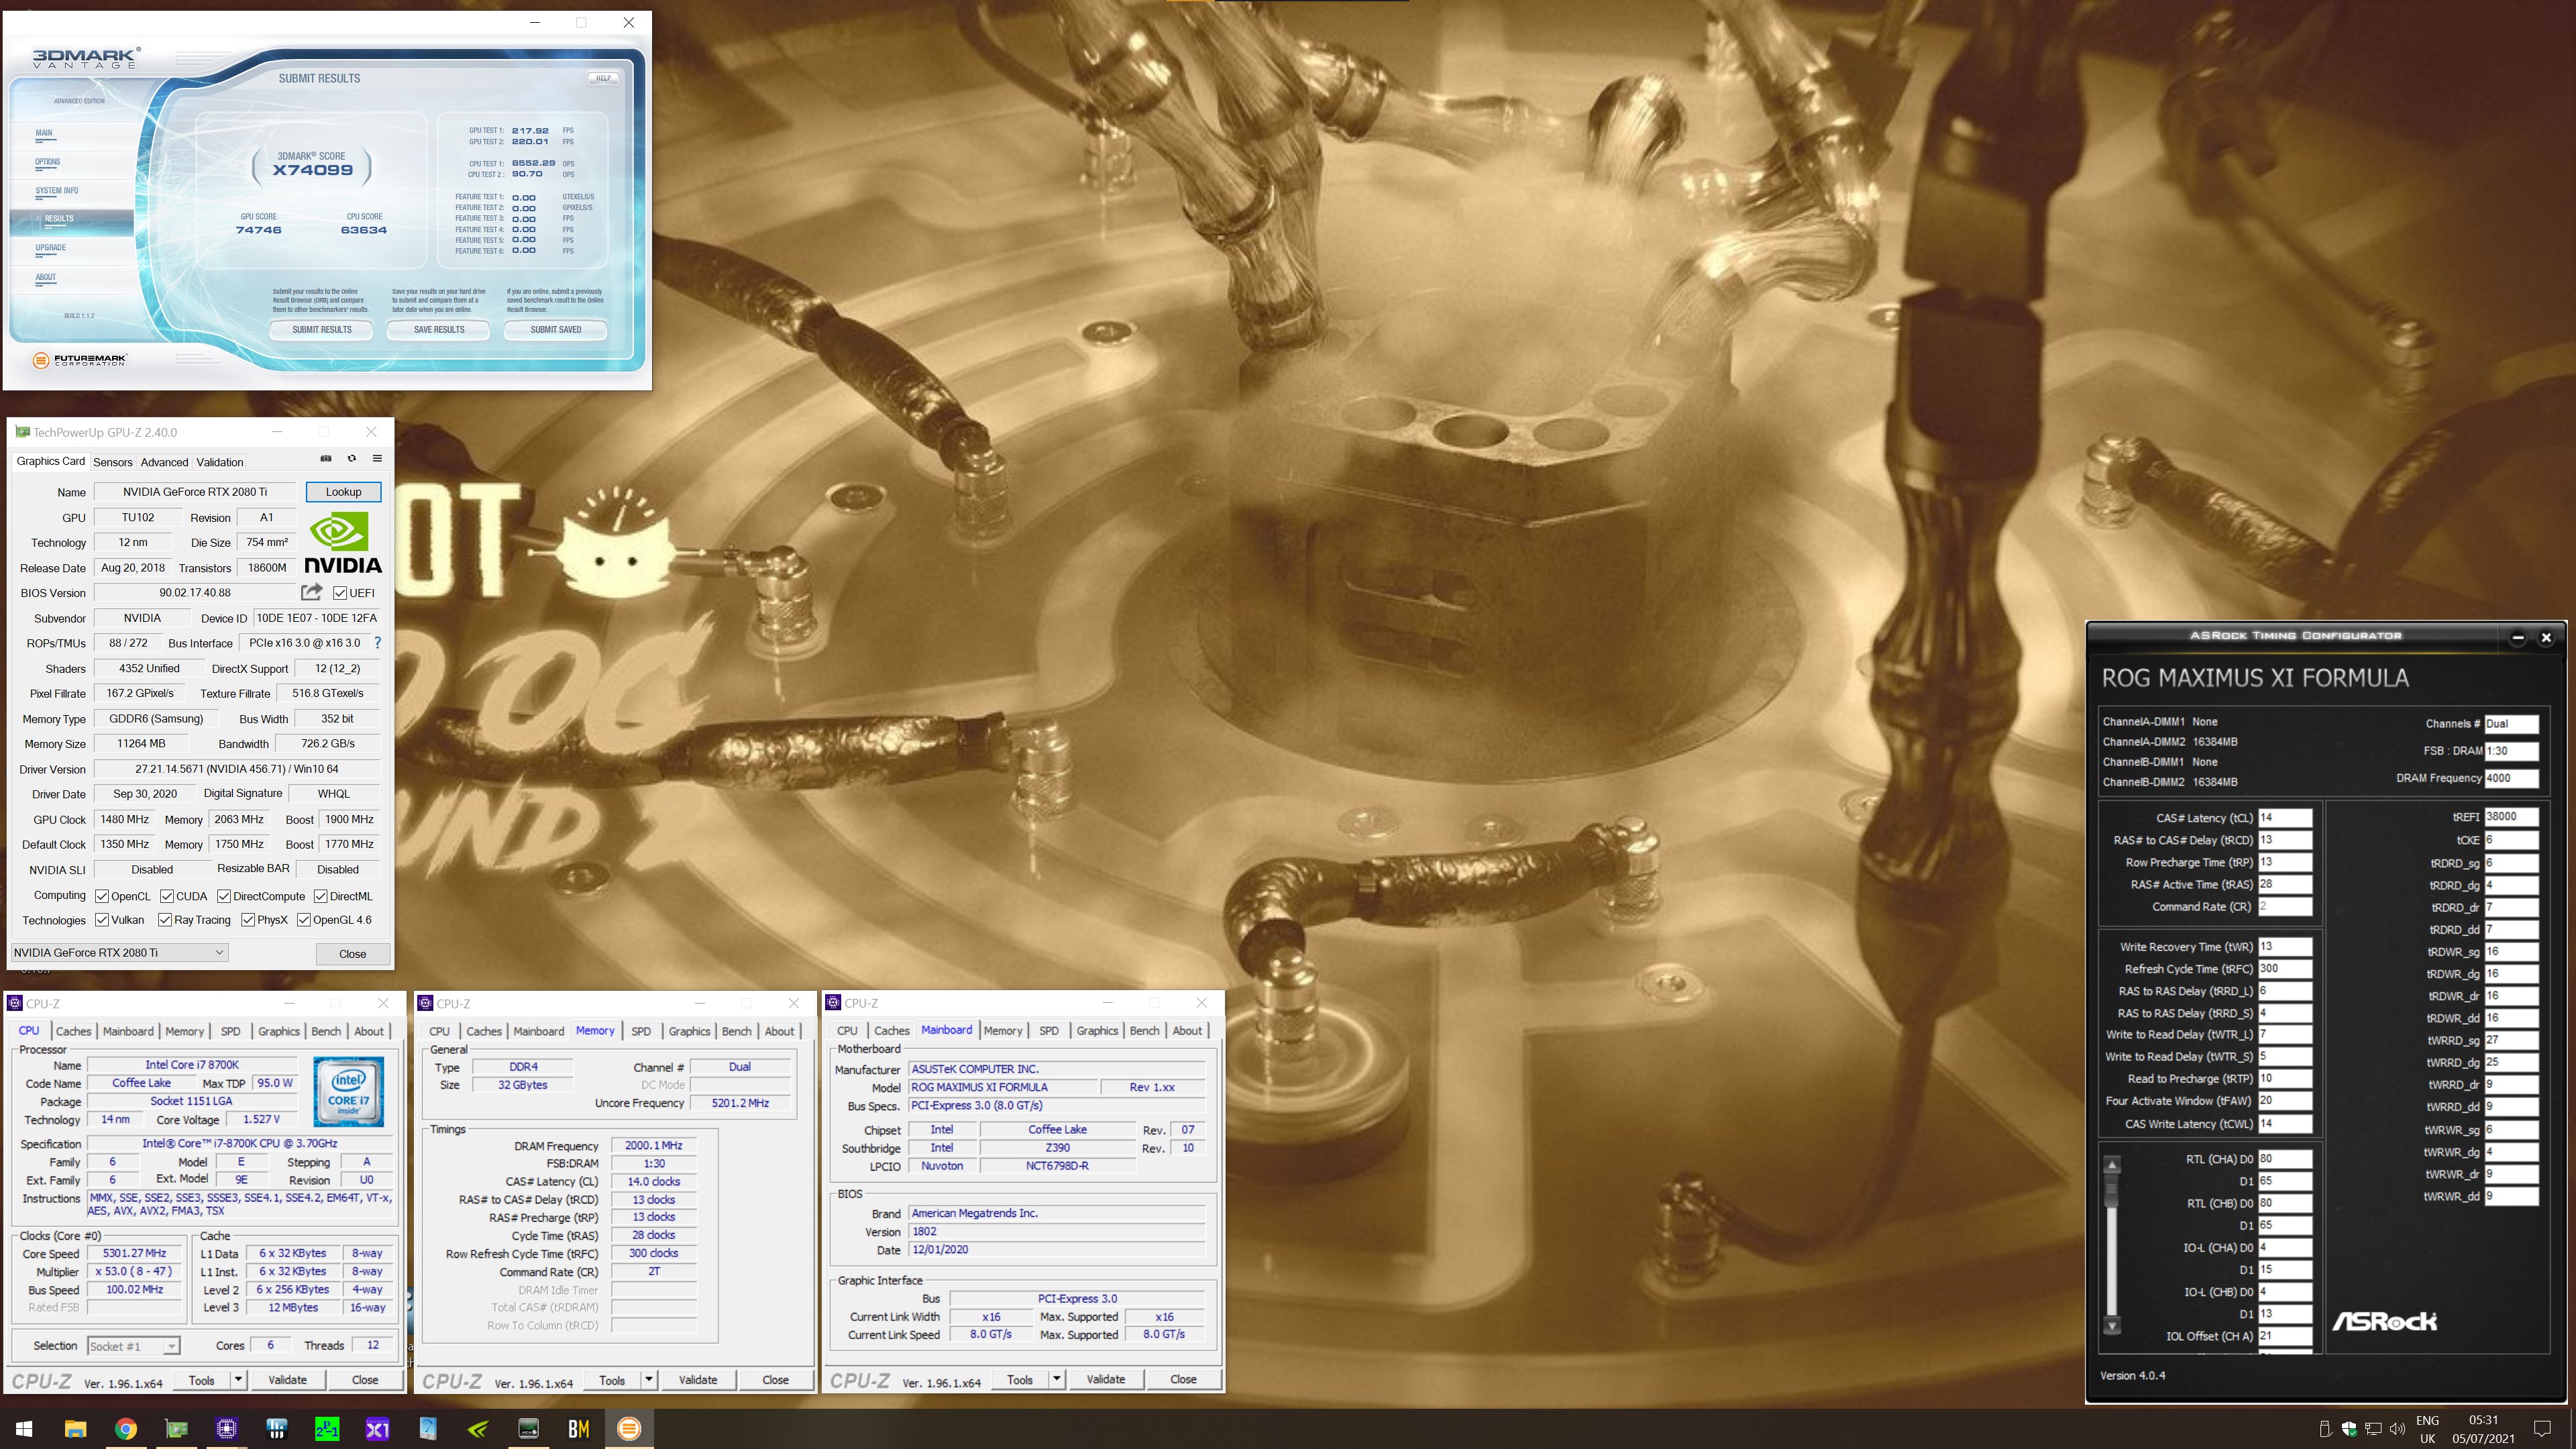
Task: Select OPTIONS in the 3DMark Vantage sidebar
Action: point(48,161)
